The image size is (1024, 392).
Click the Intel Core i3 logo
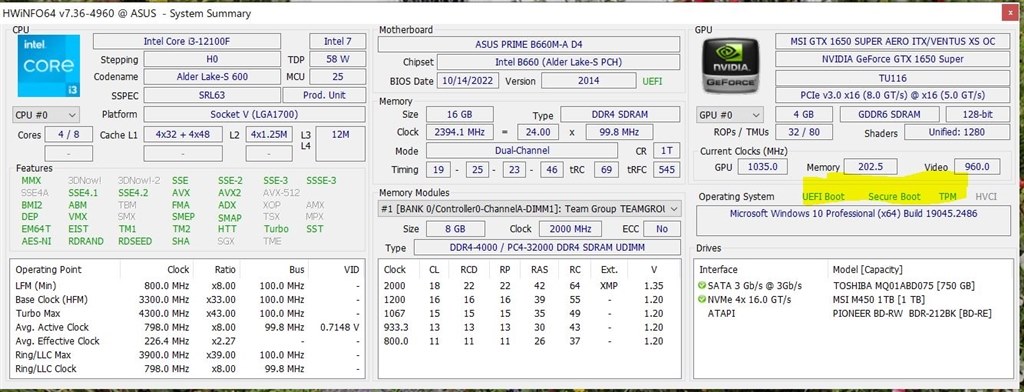48,66
